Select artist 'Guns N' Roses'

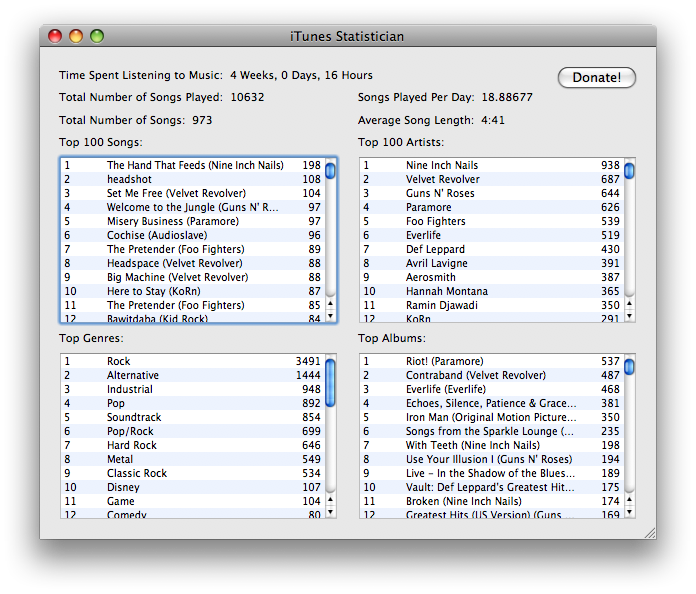(492, 193)
